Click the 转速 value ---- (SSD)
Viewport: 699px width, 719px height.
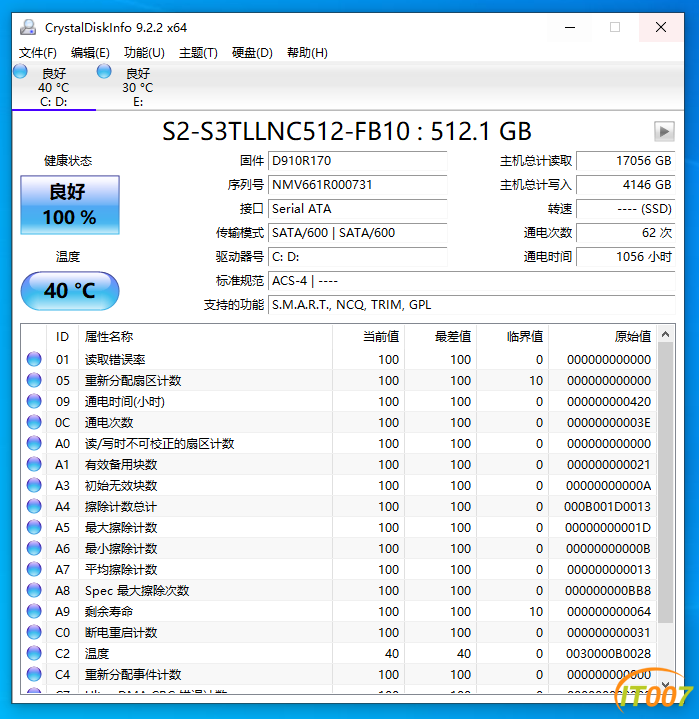tap(626, 209)
